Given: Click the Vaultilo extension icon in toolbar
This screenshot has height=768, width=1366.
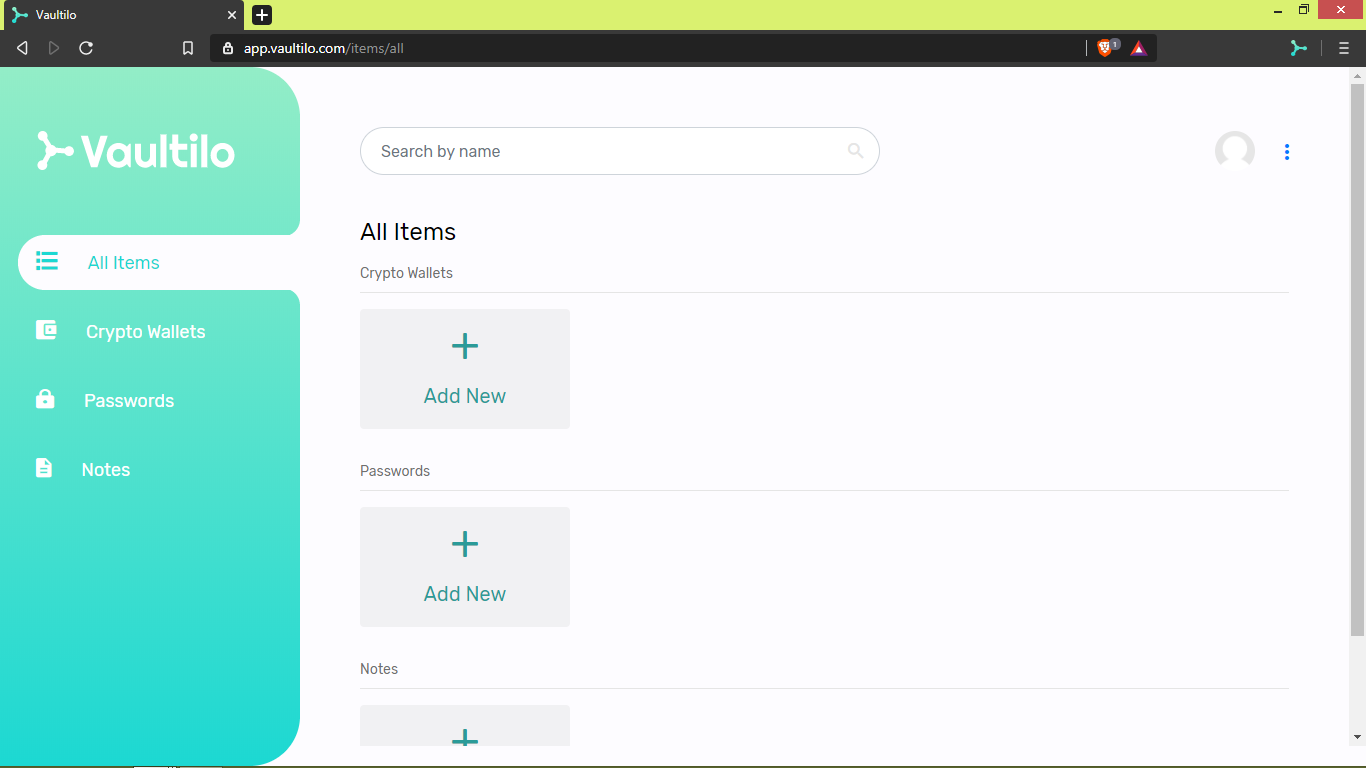Looking at the screenshot, I should pos(1298,48).
